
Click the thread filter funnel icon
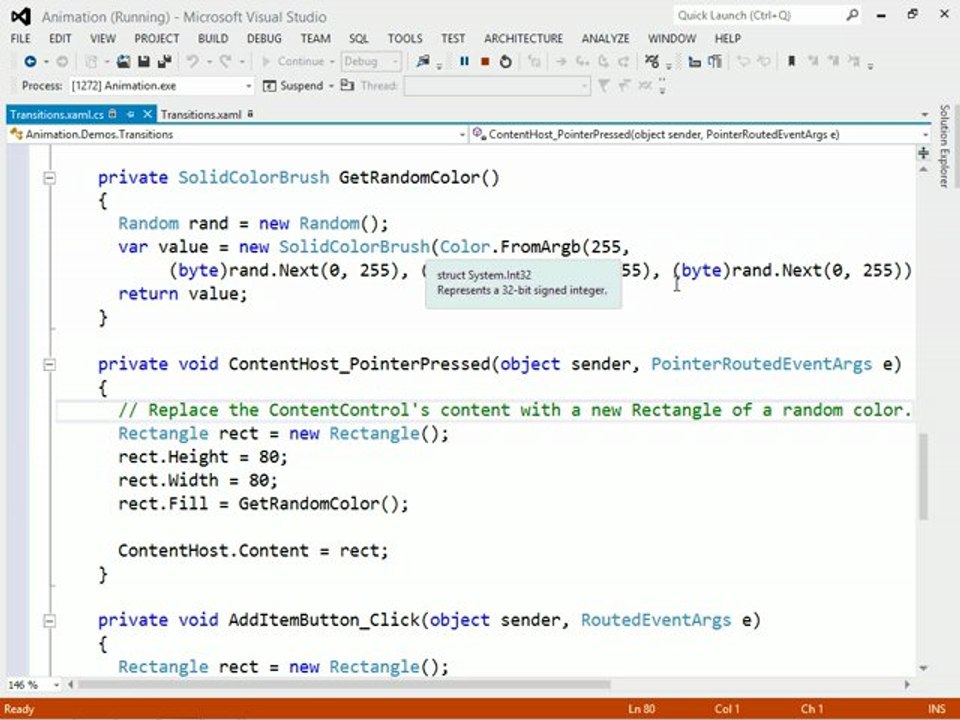[x=604, y=86]
